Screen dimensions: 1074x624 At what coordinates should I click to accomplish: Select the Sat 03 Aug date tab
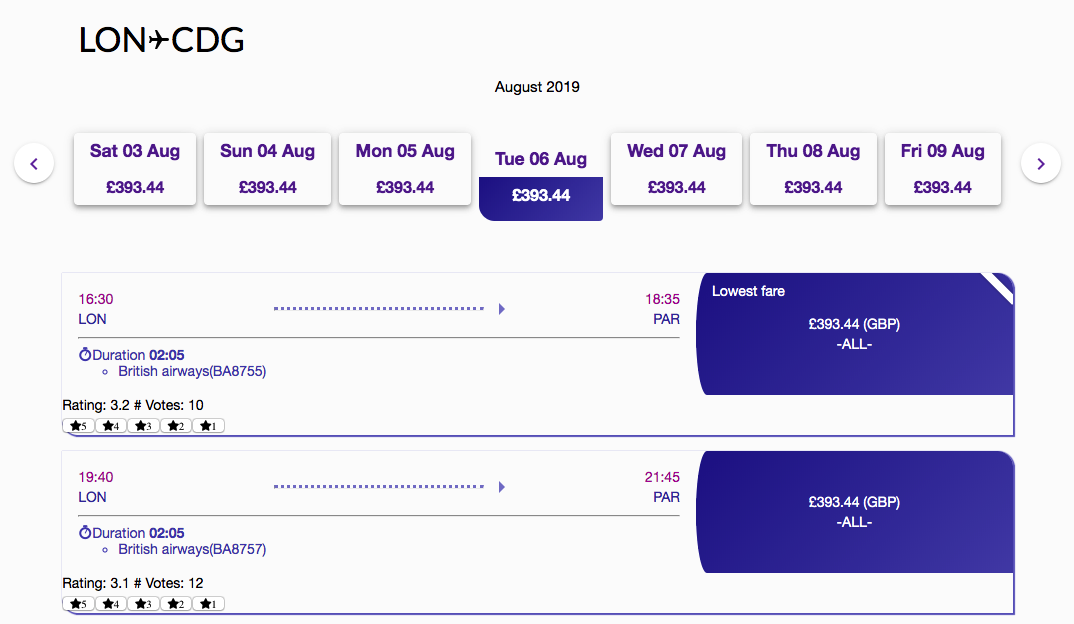tap(135, 169)
